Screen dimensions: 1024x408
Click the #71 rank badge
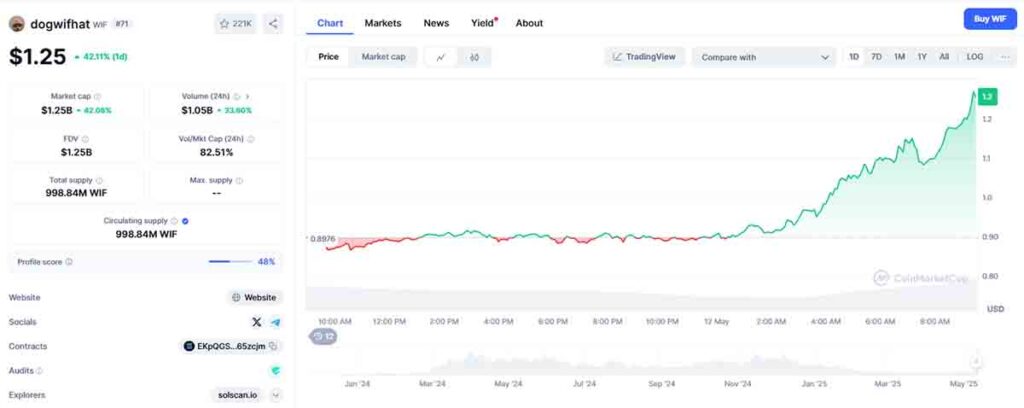tap(122, 24)
